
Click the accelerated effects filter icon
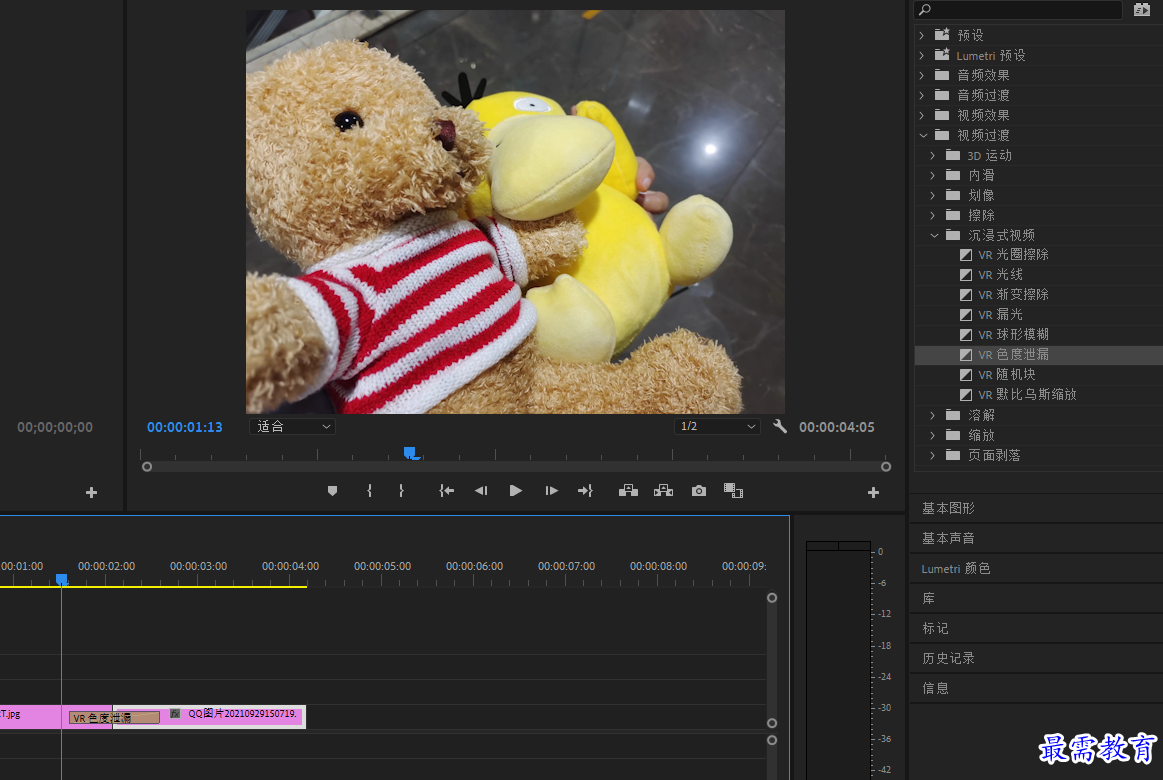click(1141, 10)
